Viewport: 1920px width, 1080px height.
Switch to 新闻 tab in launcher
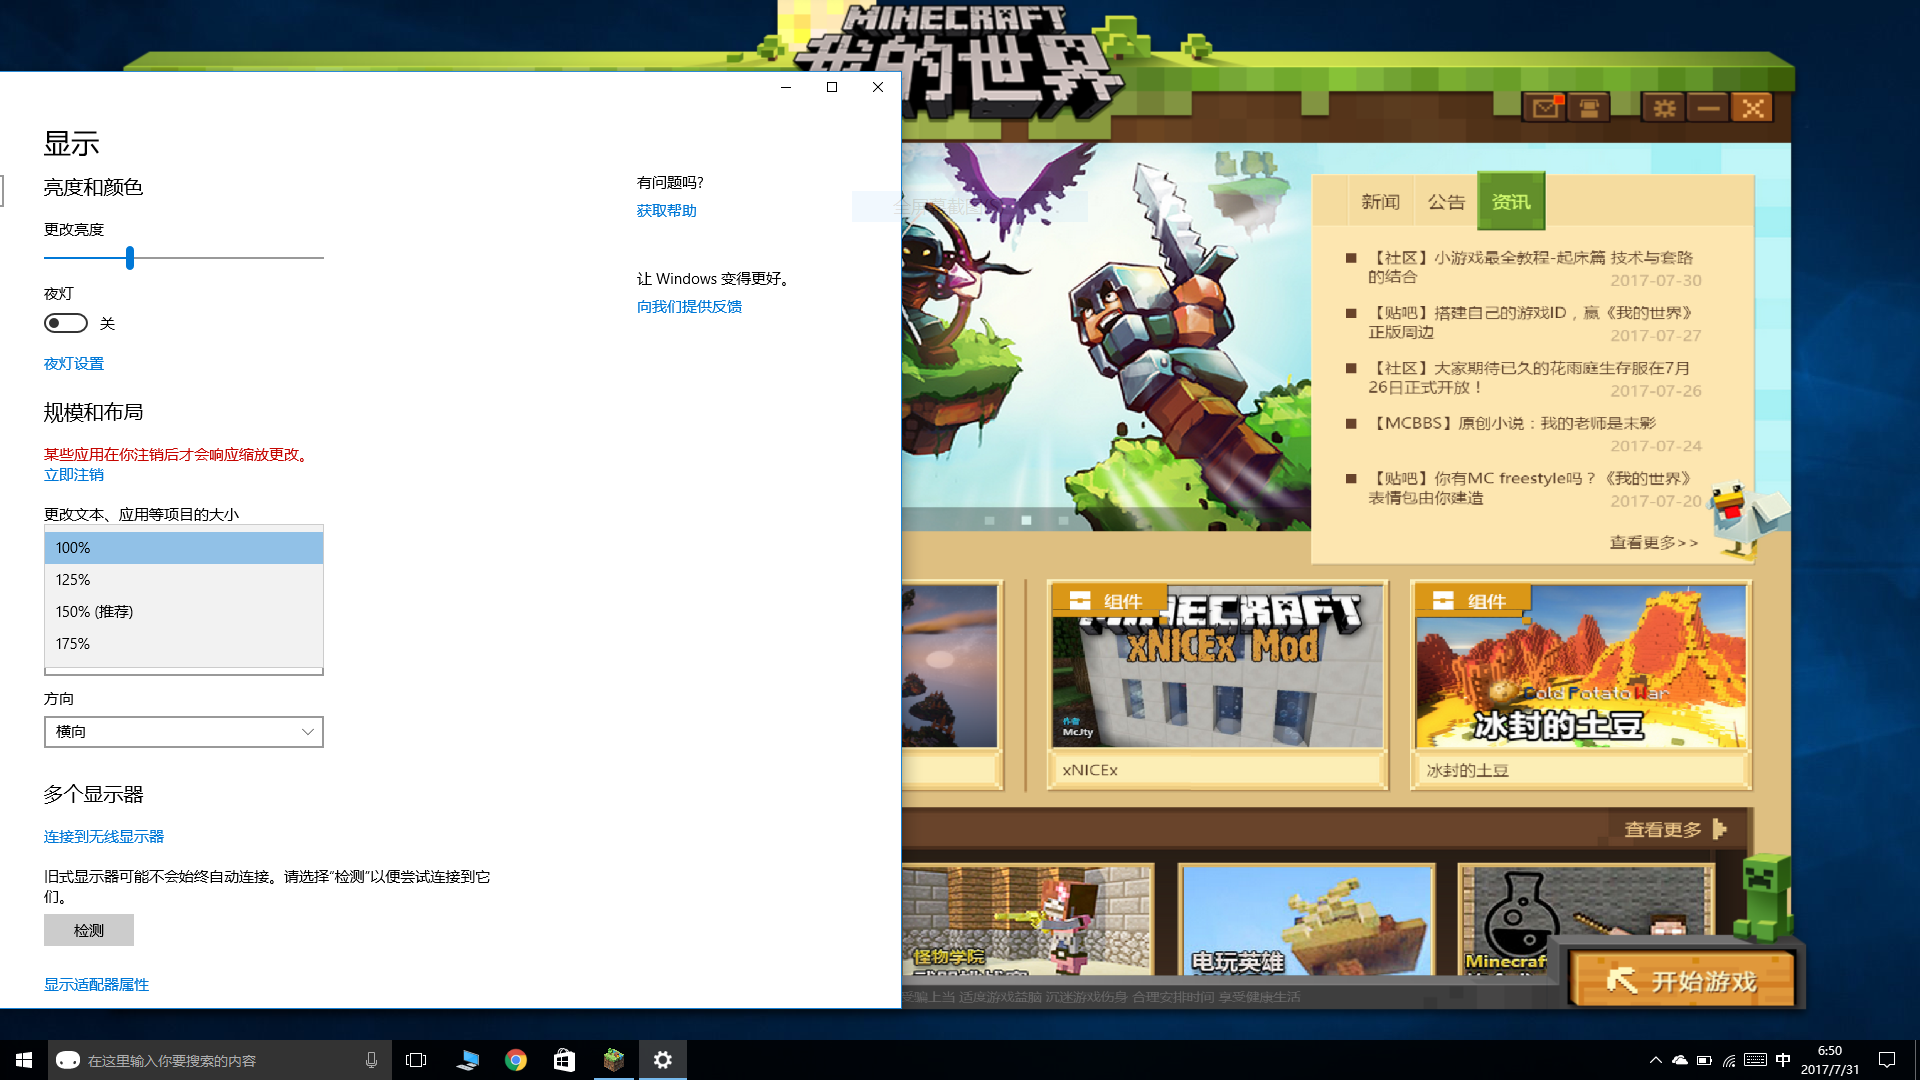tap(1380, 202)
